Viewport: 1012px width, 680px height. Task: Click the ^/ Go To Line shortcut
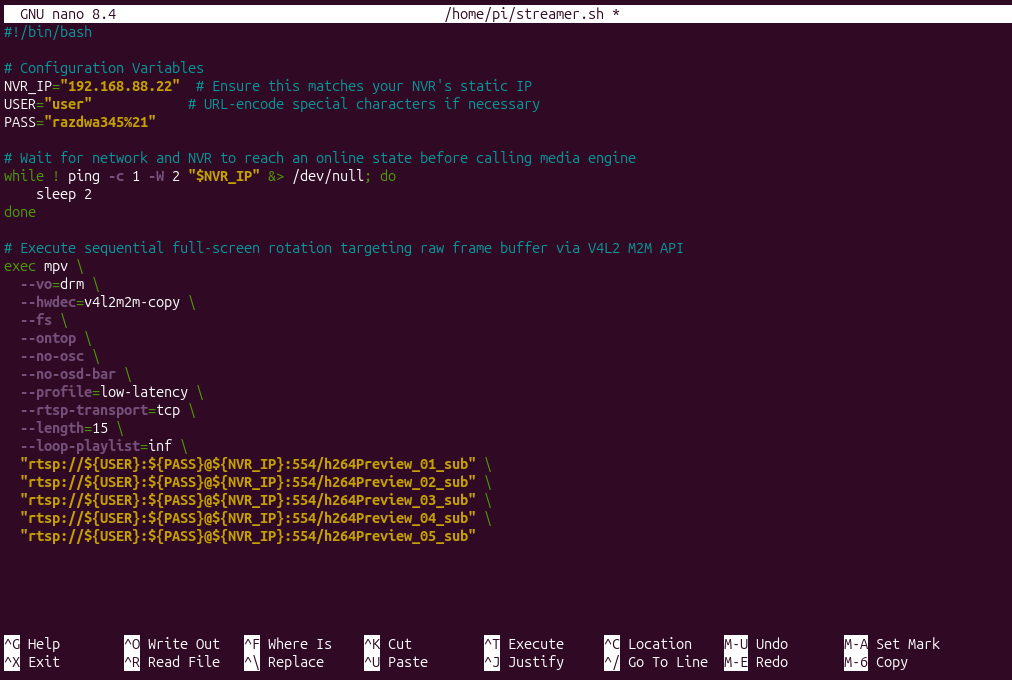pos(656,662)
